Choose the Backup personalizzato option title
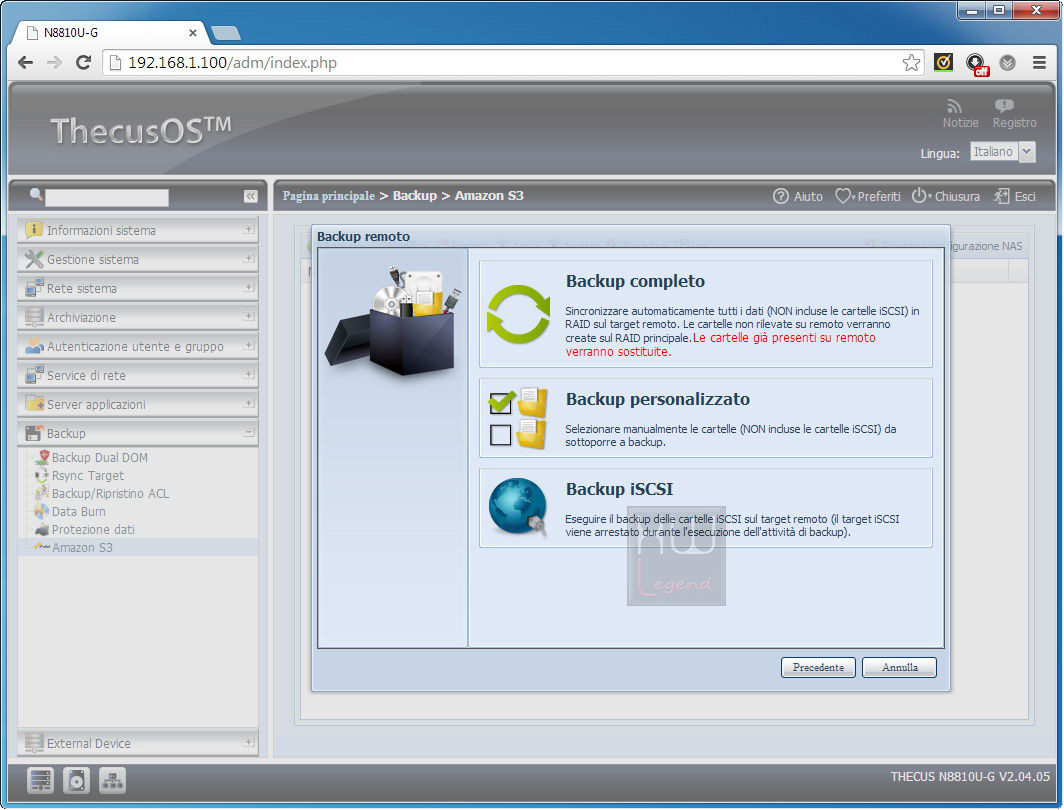The height and width of the screenshot is (810, 1064). pos(658,399)
